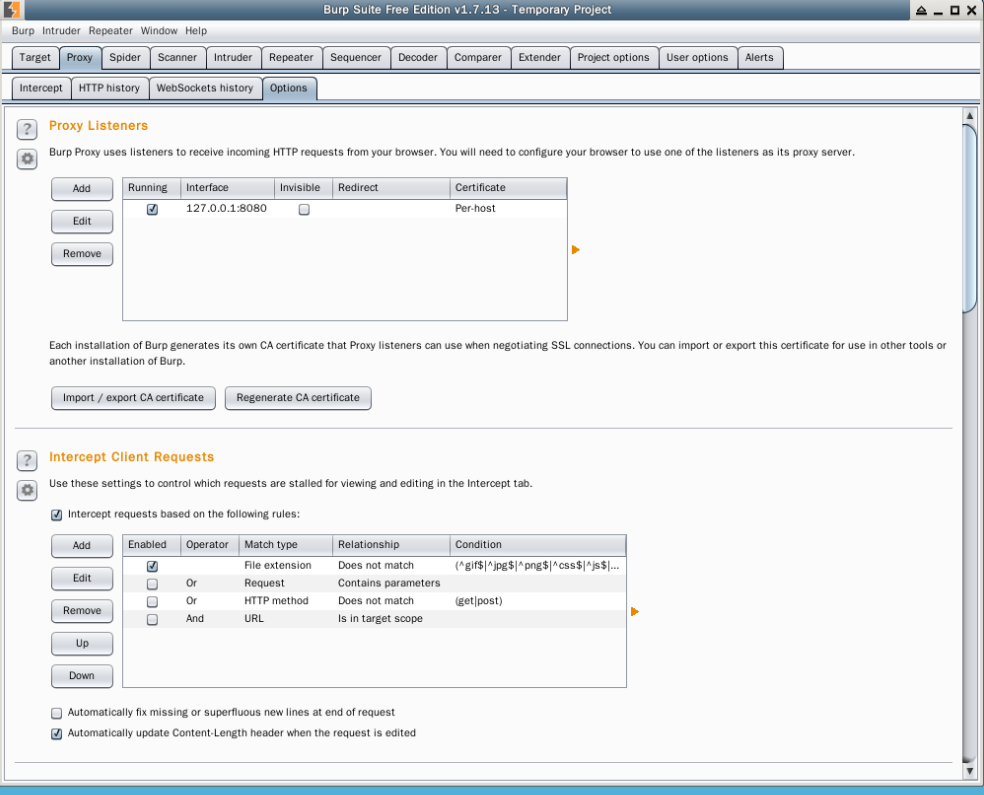Toggle Running checkbox for 127.0.0.1:8080 listener
Image resolution: width=984 pixels, height=795 pixels.
[152, 209]
